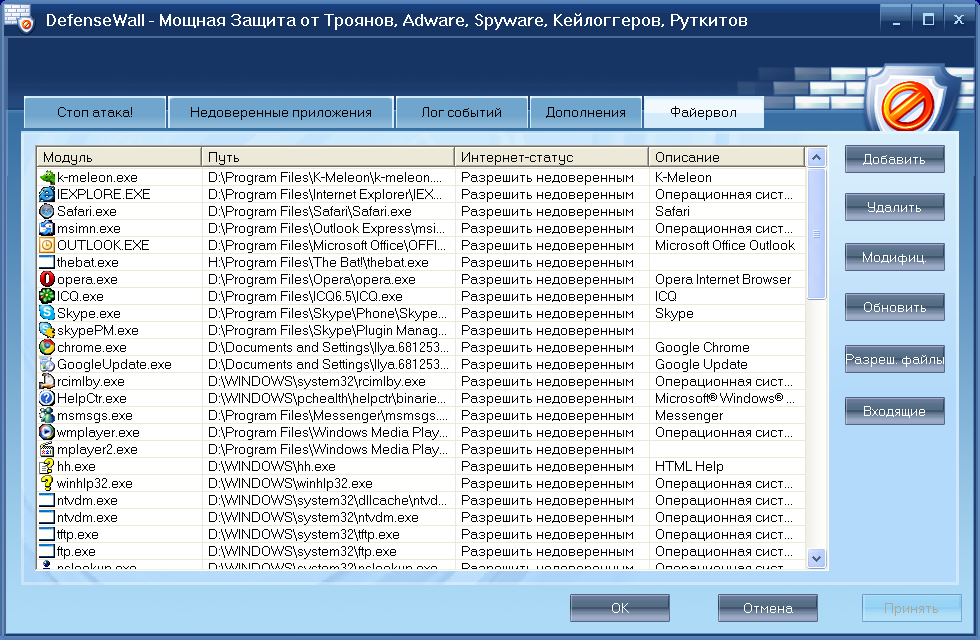
Task: Open Разреш. файлы button
Action: (894, 359)
